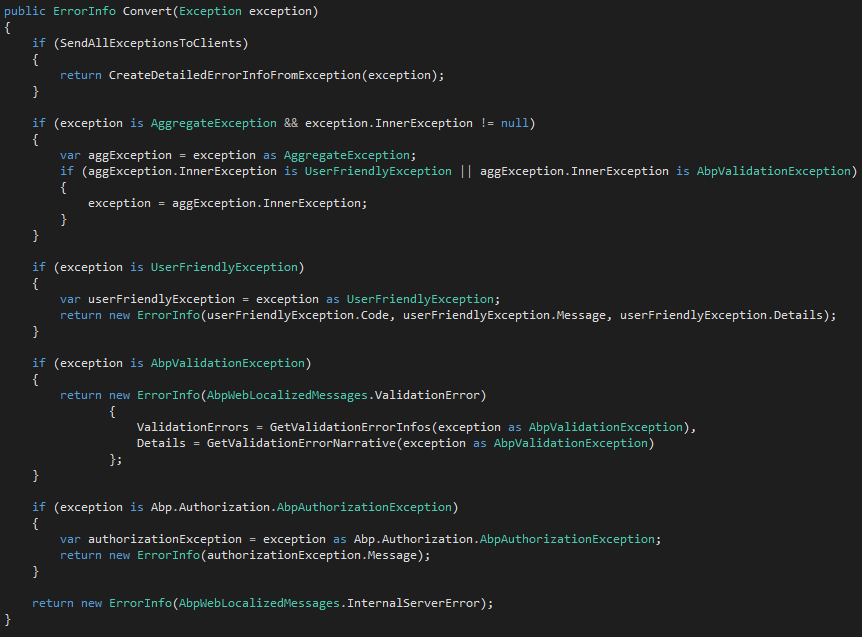Click userFriendlyException.Details argument

coord(721,315)
